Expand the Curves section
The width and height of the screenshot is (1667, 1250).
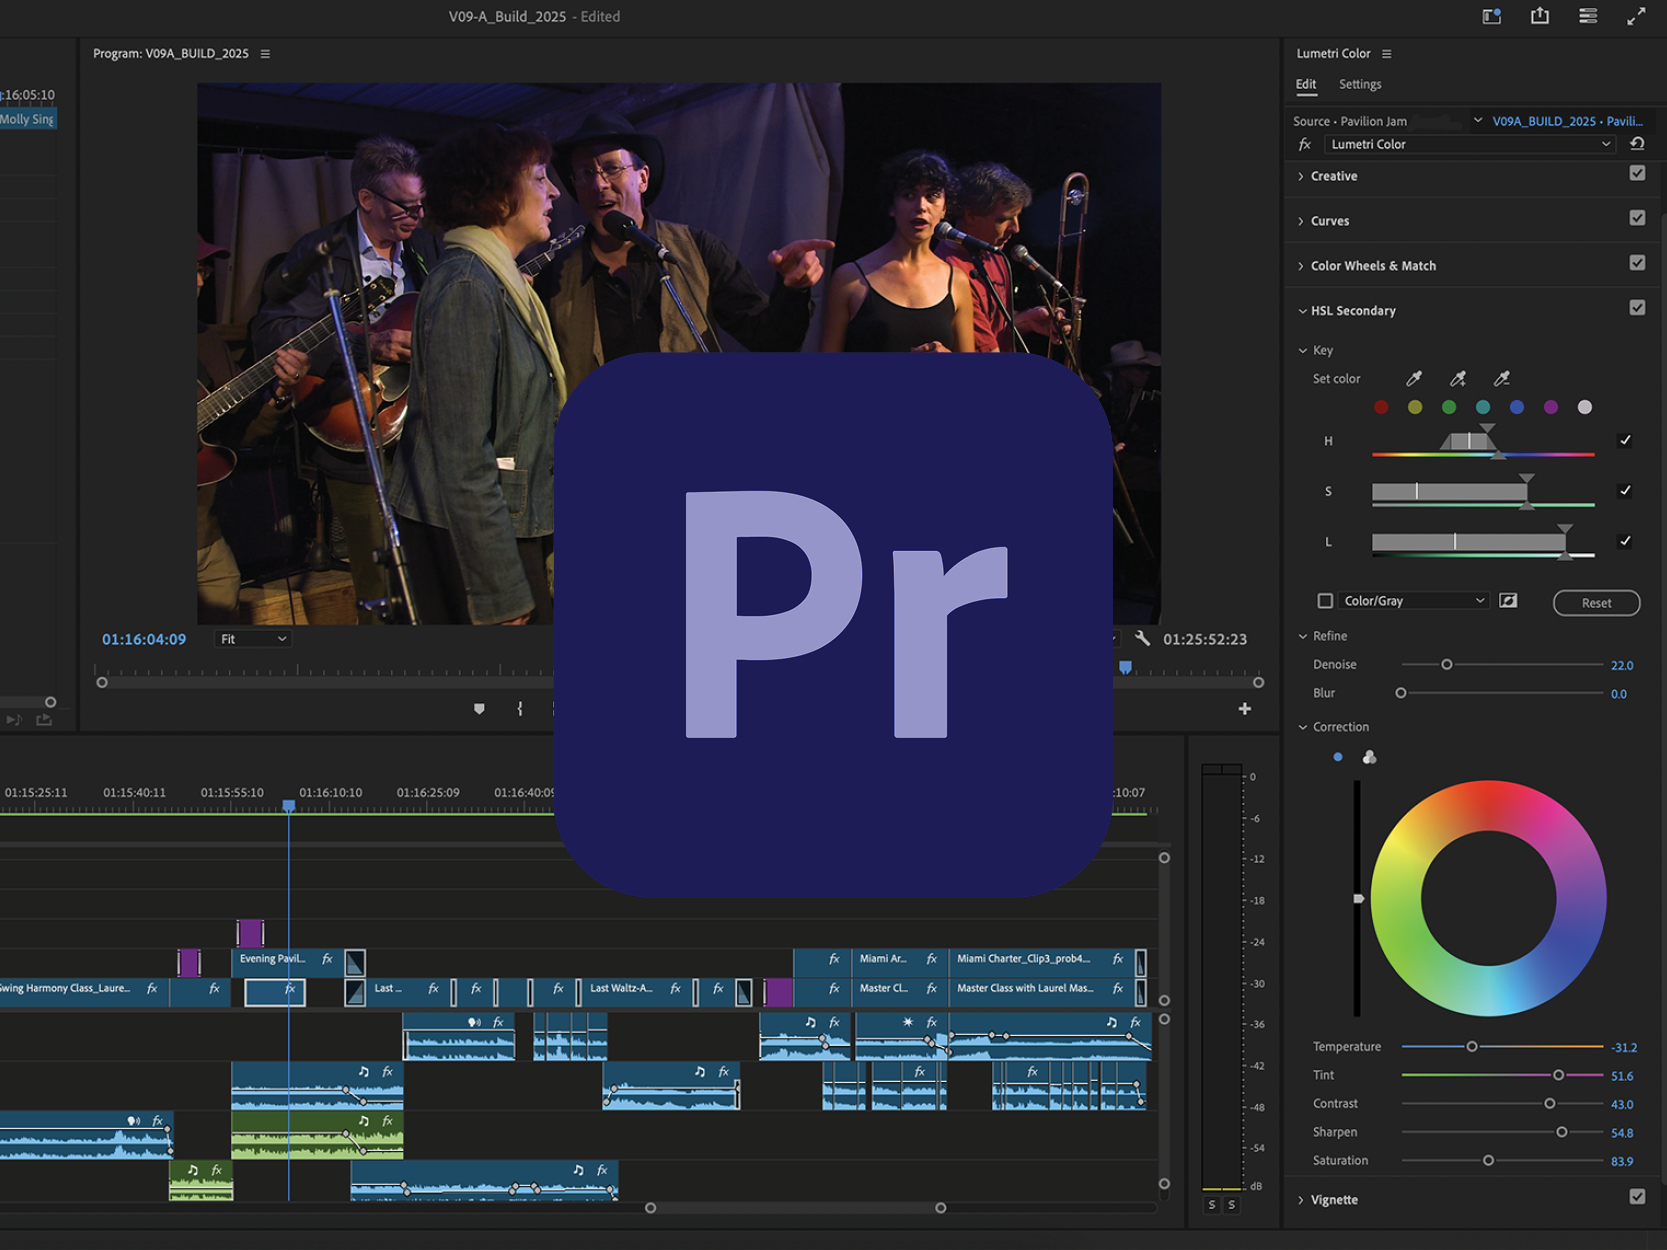1301,221
